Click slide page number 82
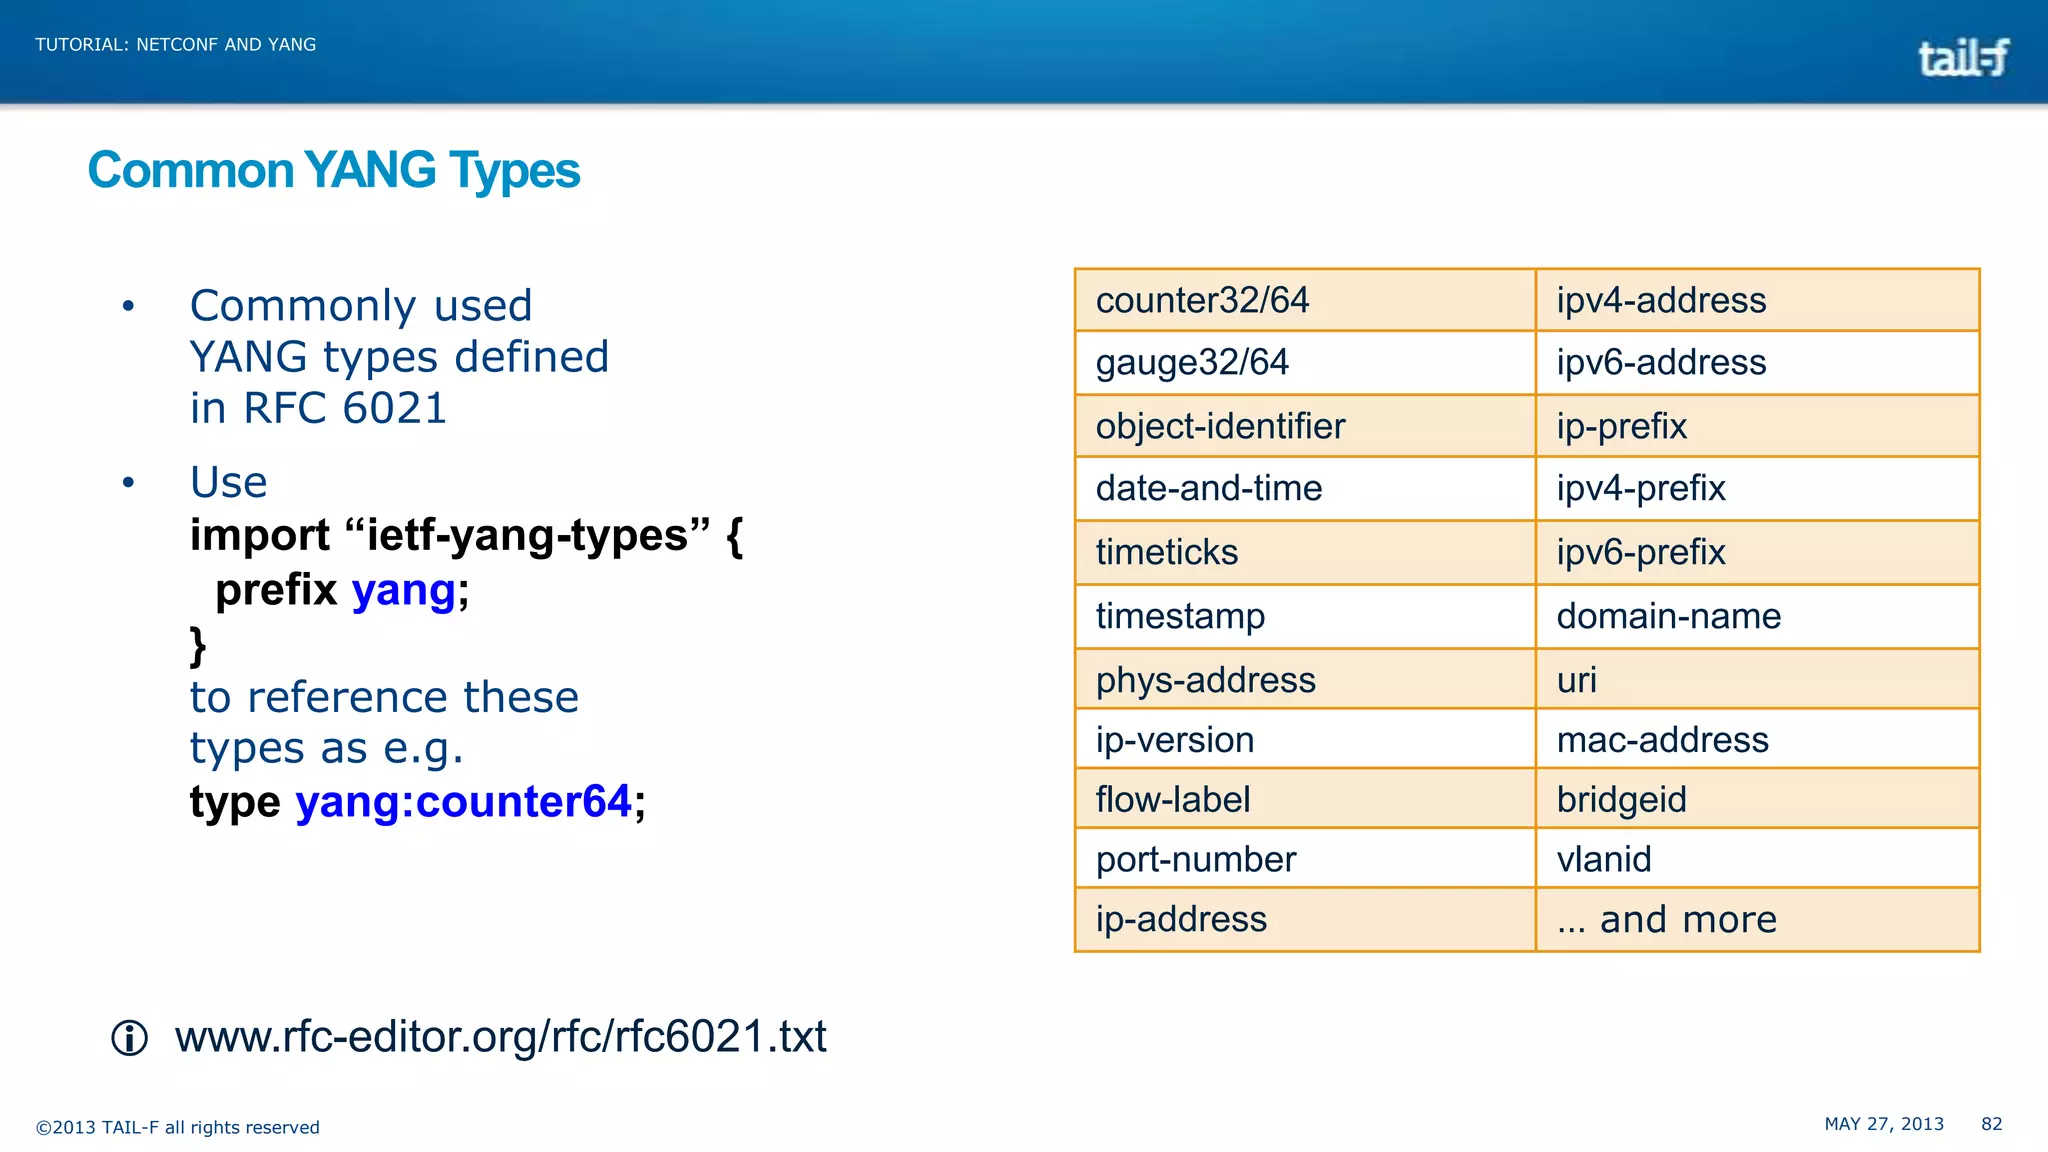Image resolution: width=2048 pixels, height=1152 pixels. (1992, 1124)
